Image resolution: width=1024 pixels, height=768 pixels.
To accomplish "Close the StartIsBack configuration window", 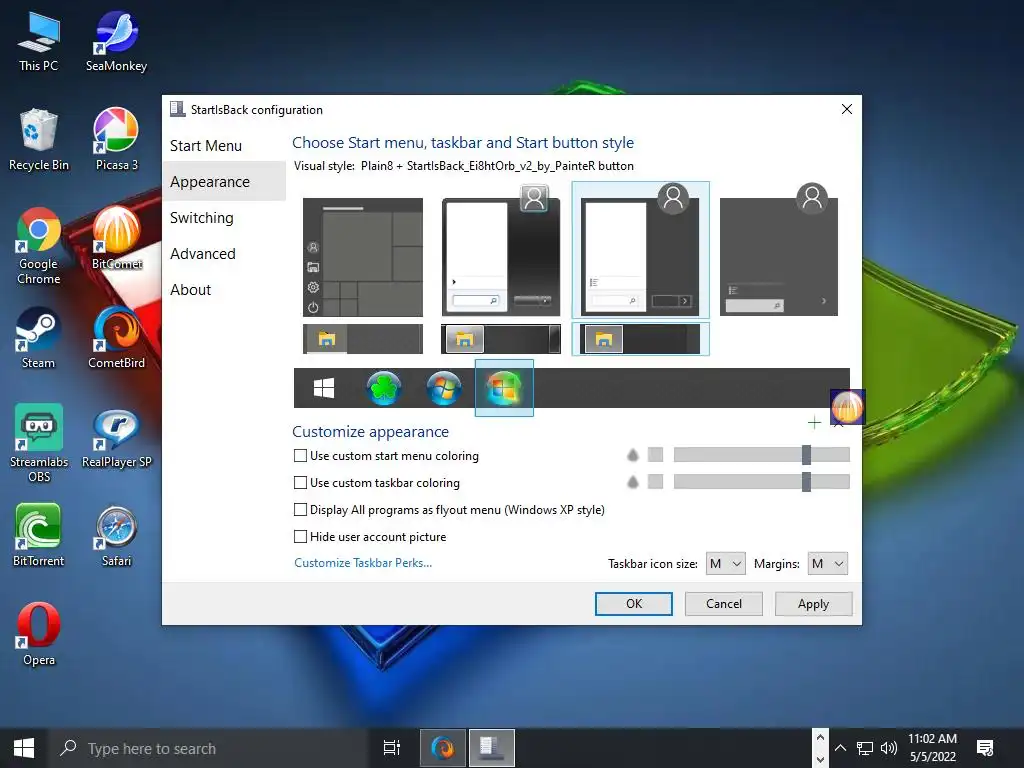I will 846,109.
